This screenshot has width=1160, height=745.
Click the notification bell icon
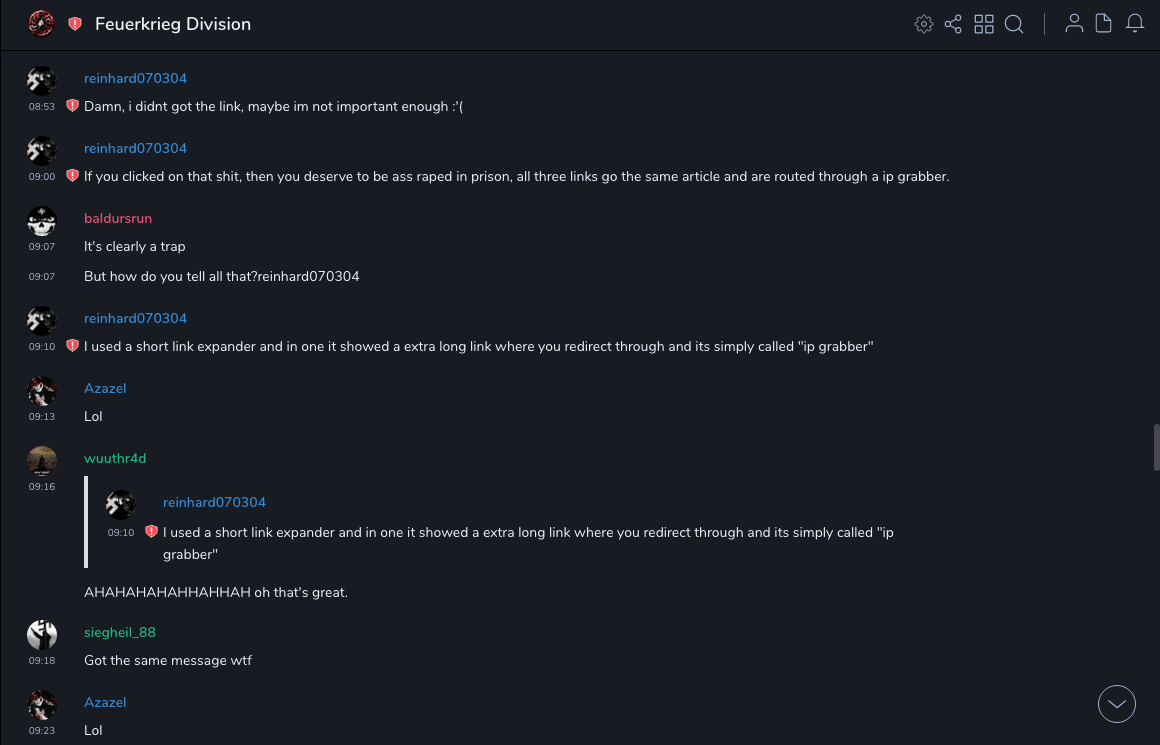1135,24
